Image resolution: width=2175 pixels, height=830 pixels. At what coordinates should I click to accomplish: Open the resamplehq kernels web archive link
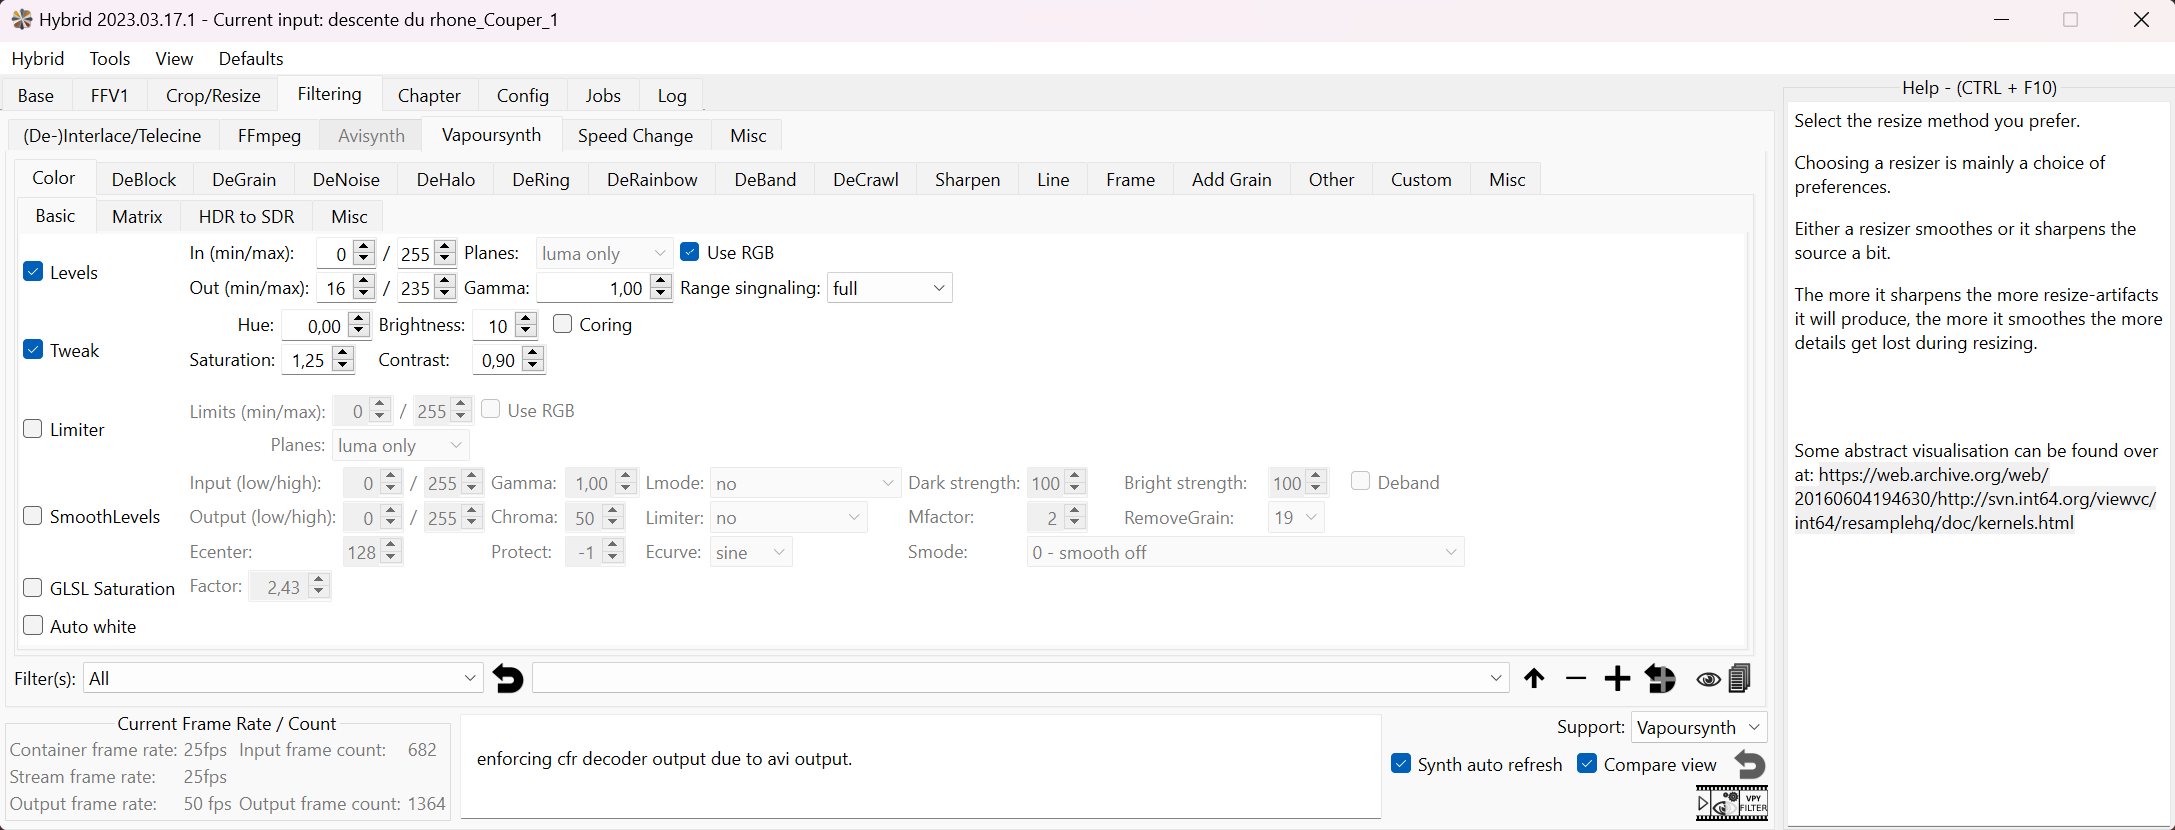(x=1974, y=499)
